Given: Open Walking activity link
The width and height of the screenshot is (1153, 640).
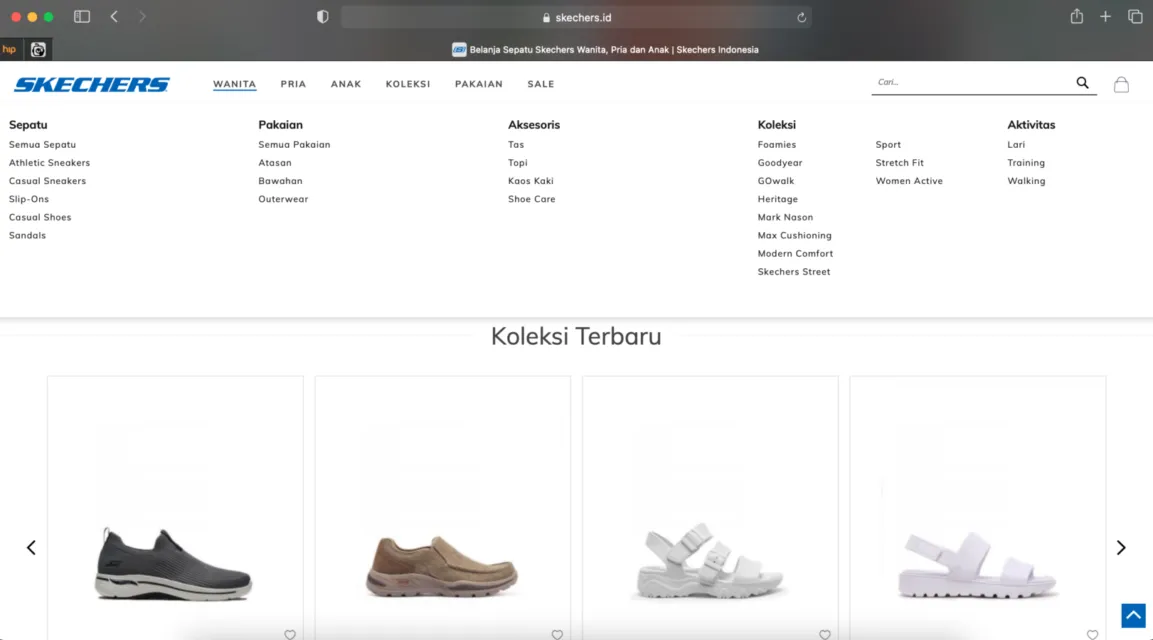Looking at the screenshot, I should 1027,181.
